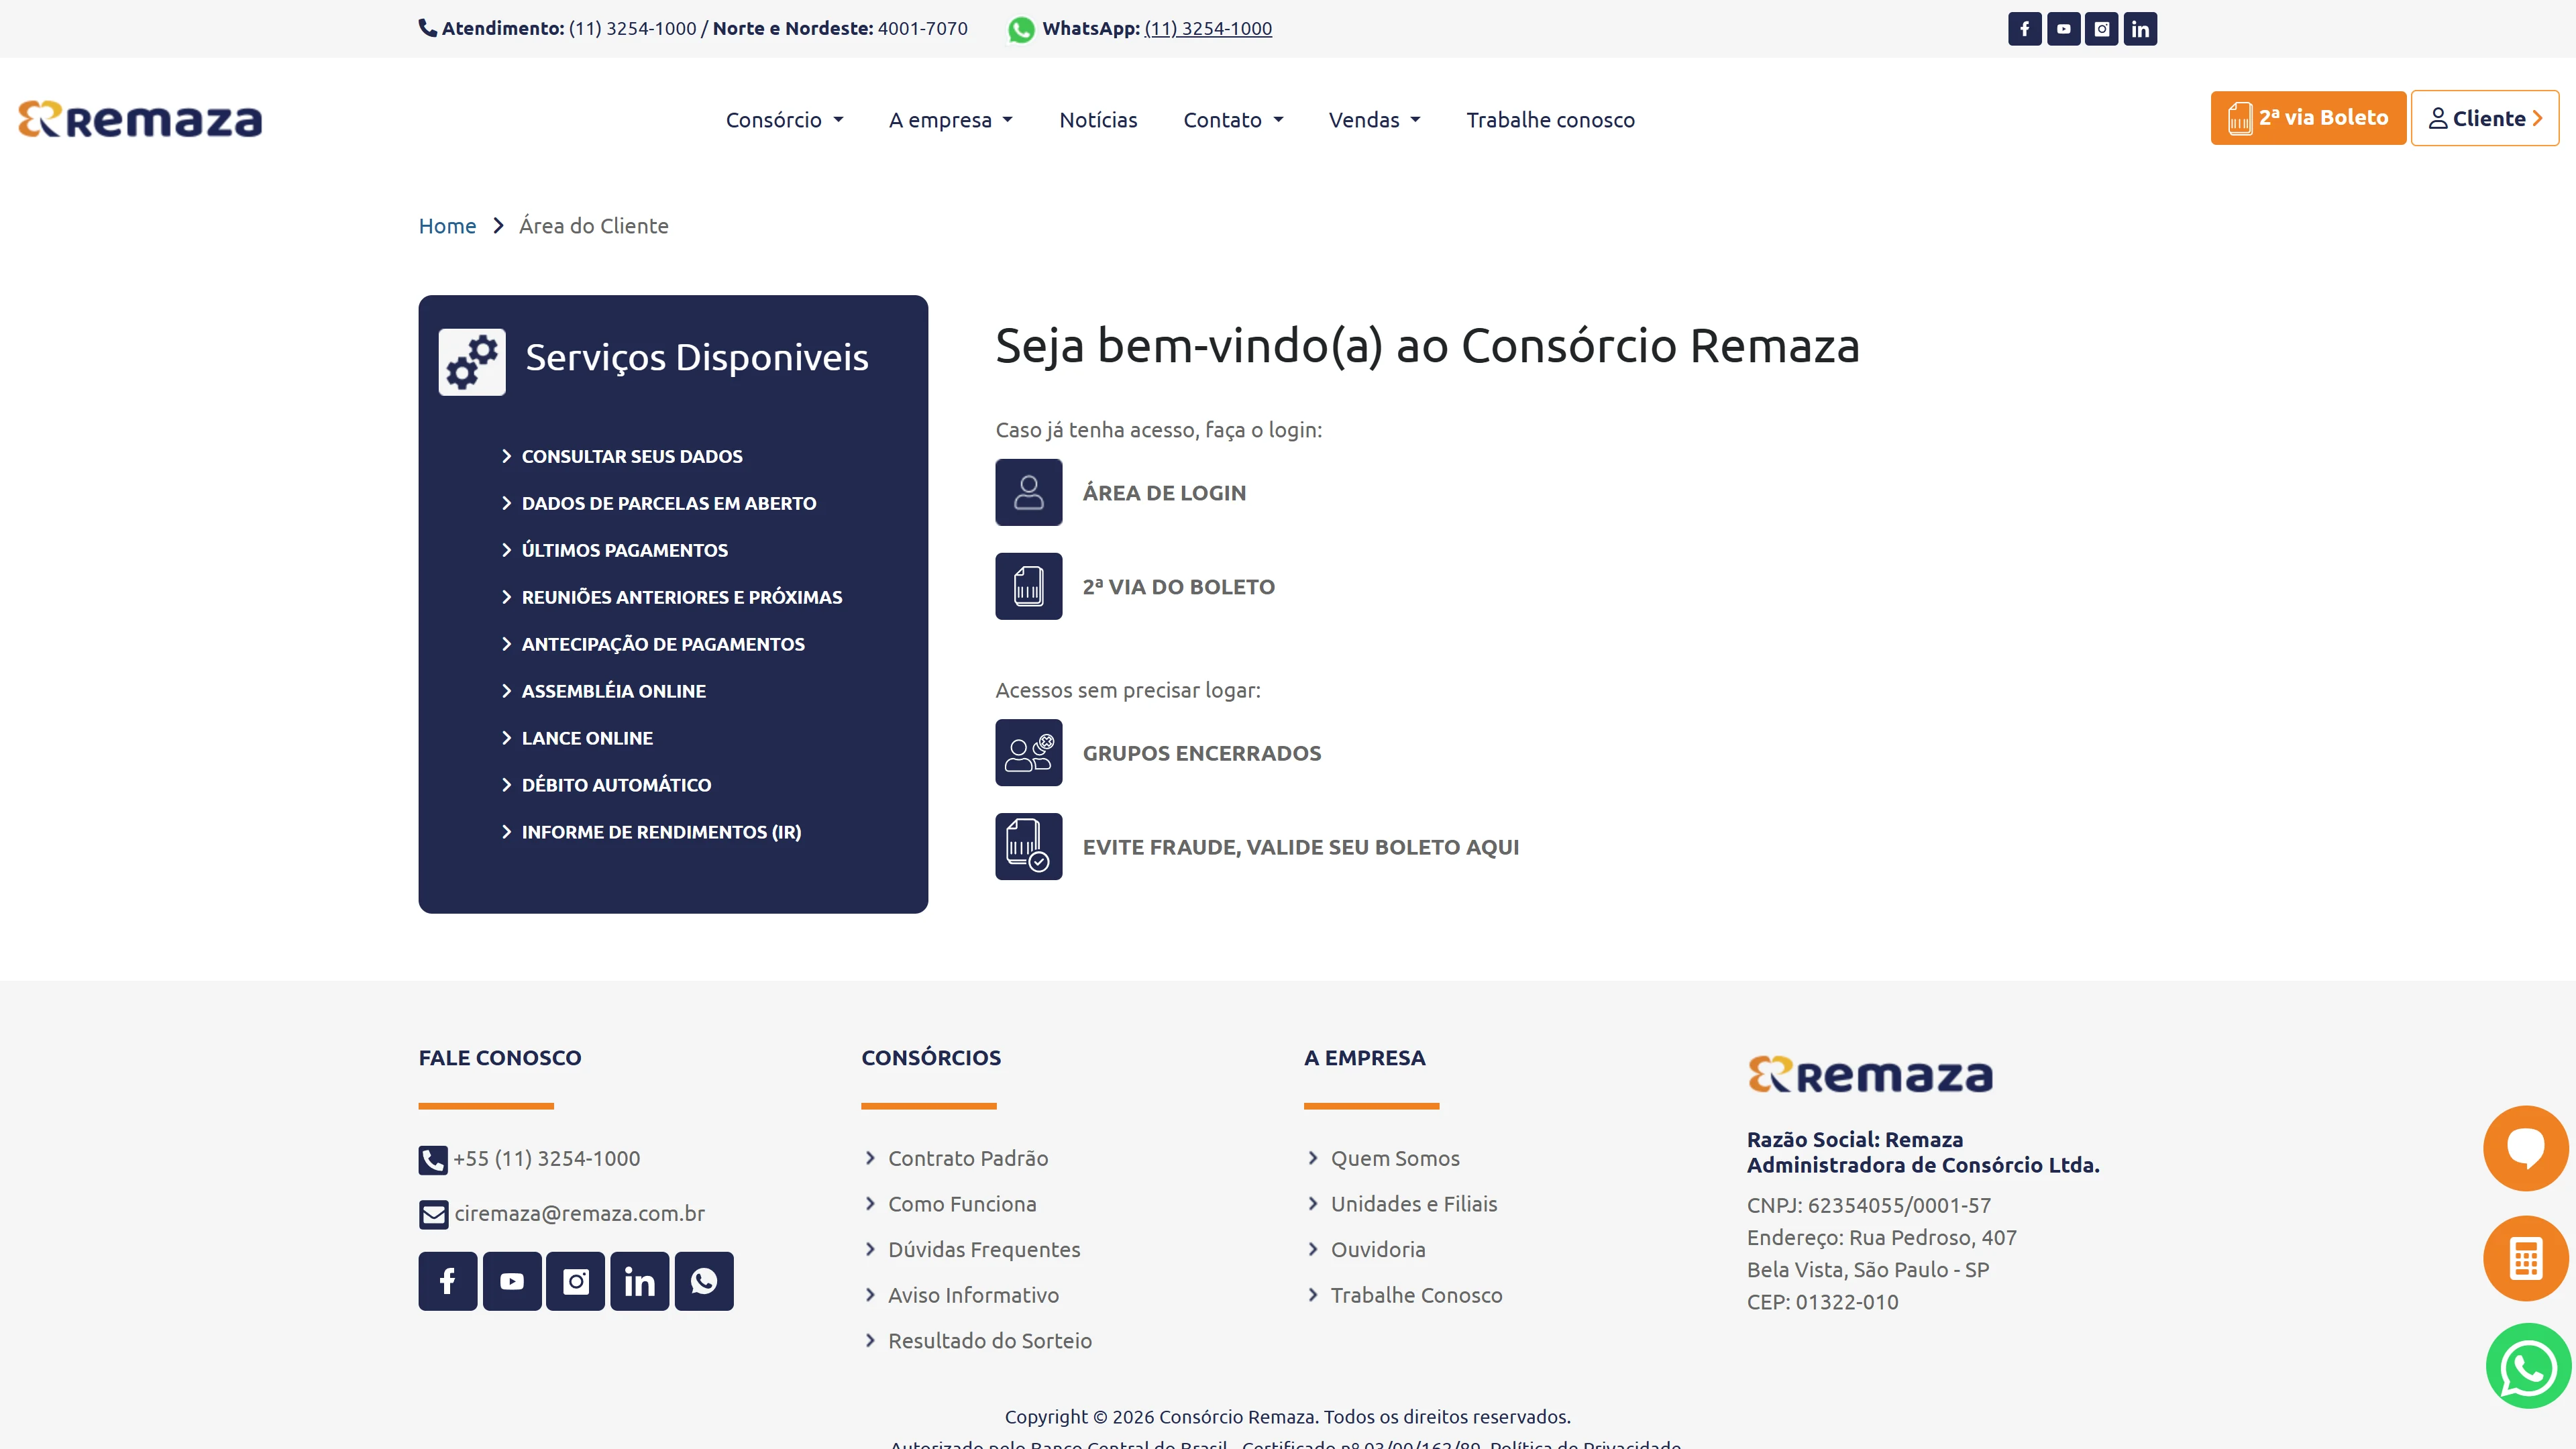Open footer Instagram icon

[x=576, y=1281]
